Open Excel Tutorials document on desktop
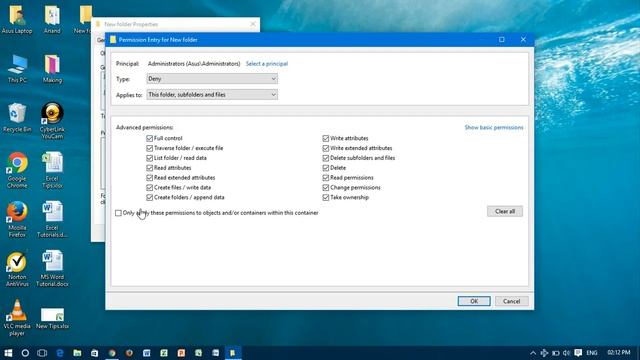Screen dimensions: 640x360 click(52, 219)
